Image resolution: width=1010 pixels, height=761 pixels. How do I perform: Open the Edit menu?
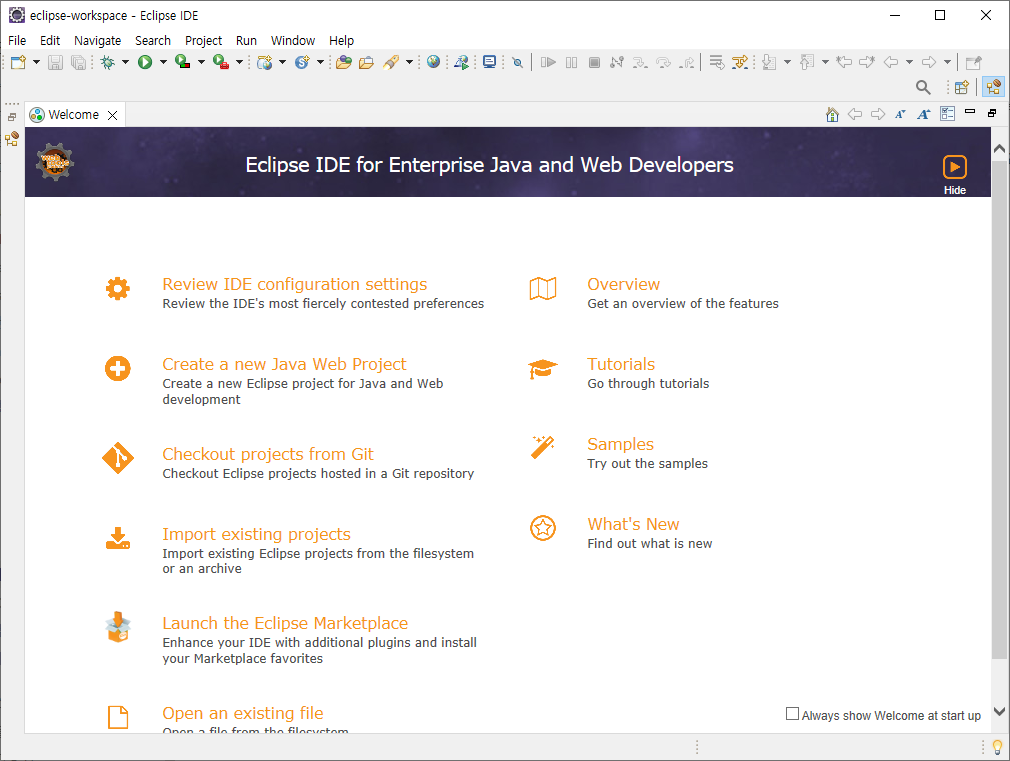pyautogui.click(x=50, y=41)
